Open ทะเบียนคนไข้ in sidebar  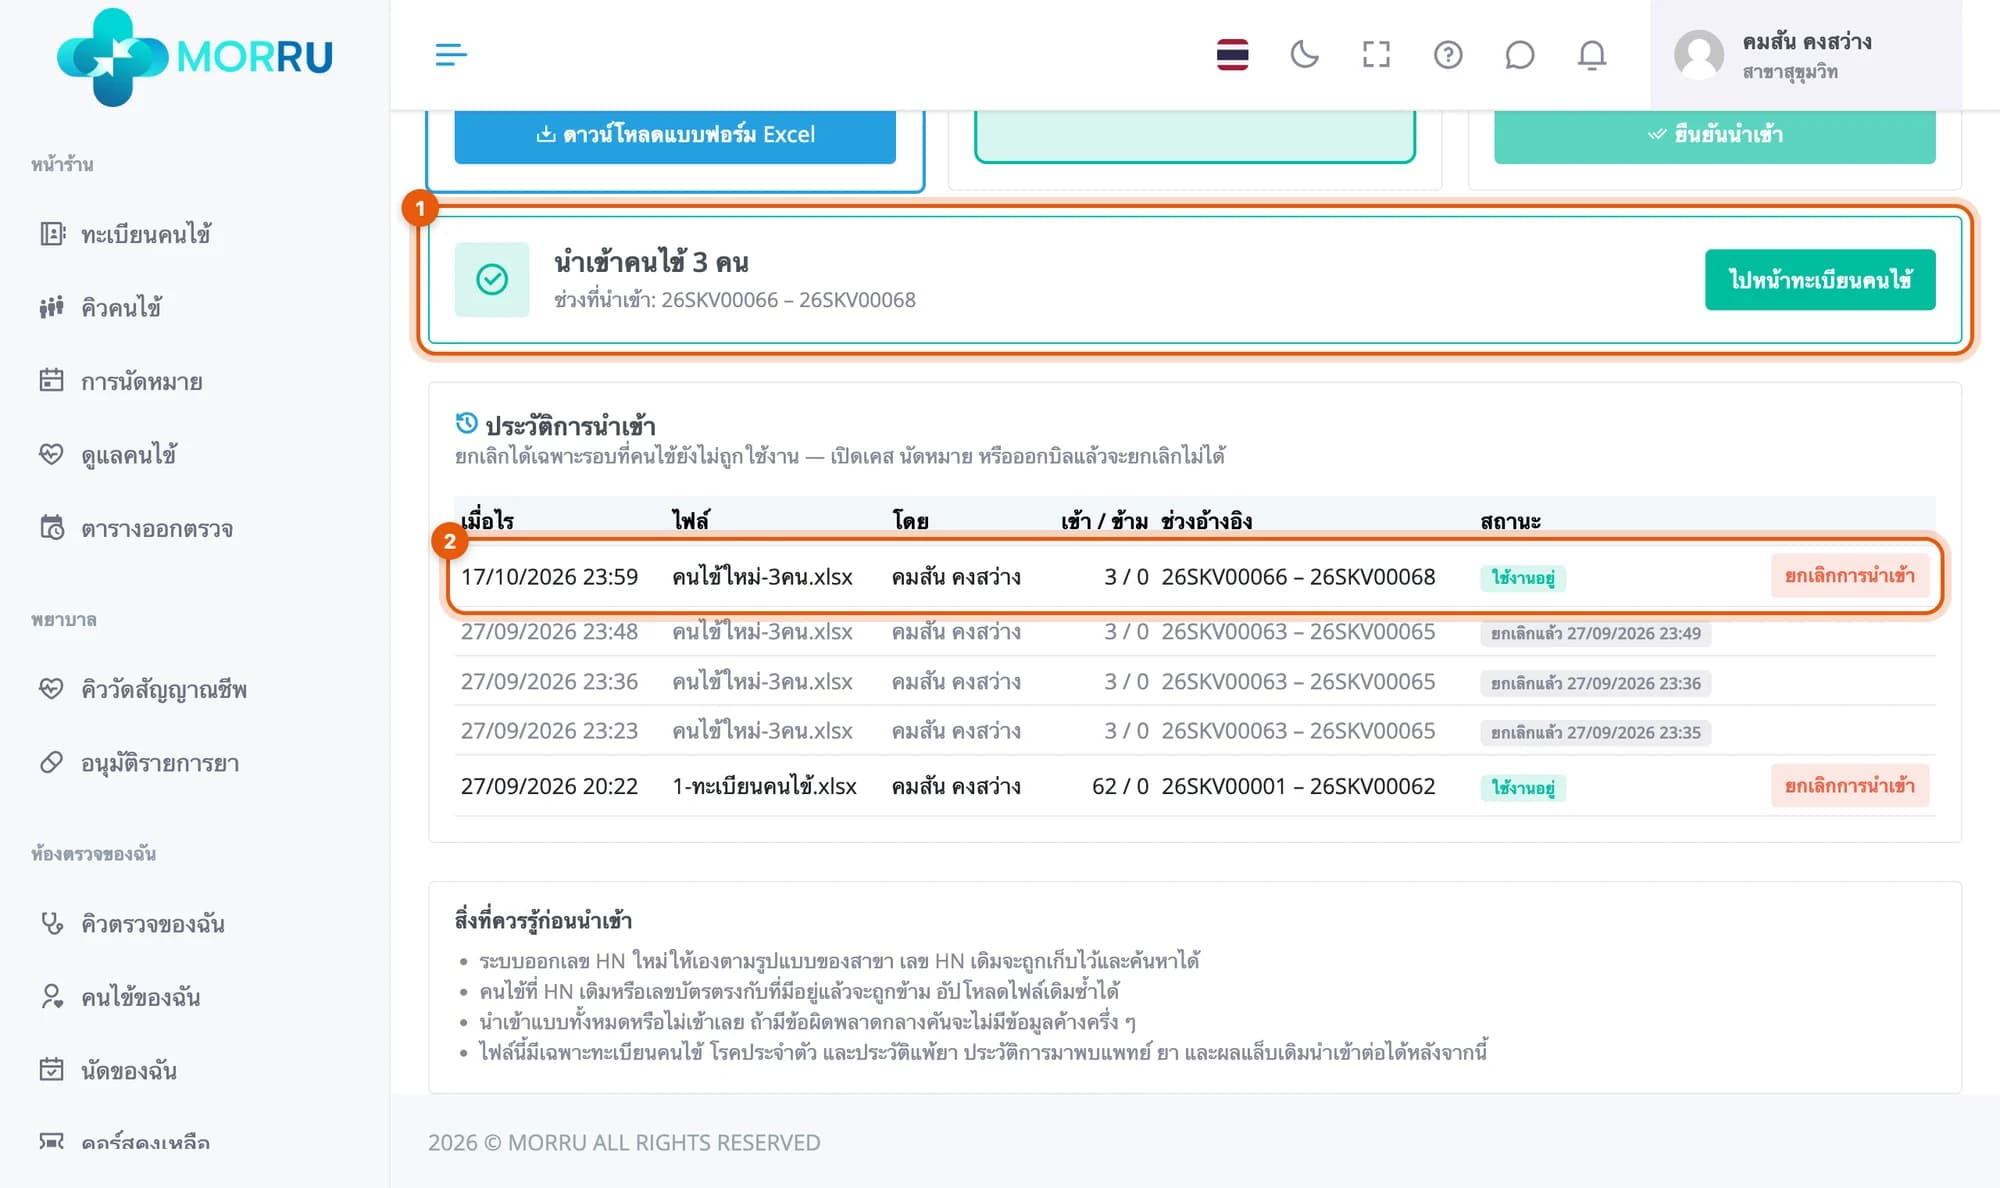146,234
